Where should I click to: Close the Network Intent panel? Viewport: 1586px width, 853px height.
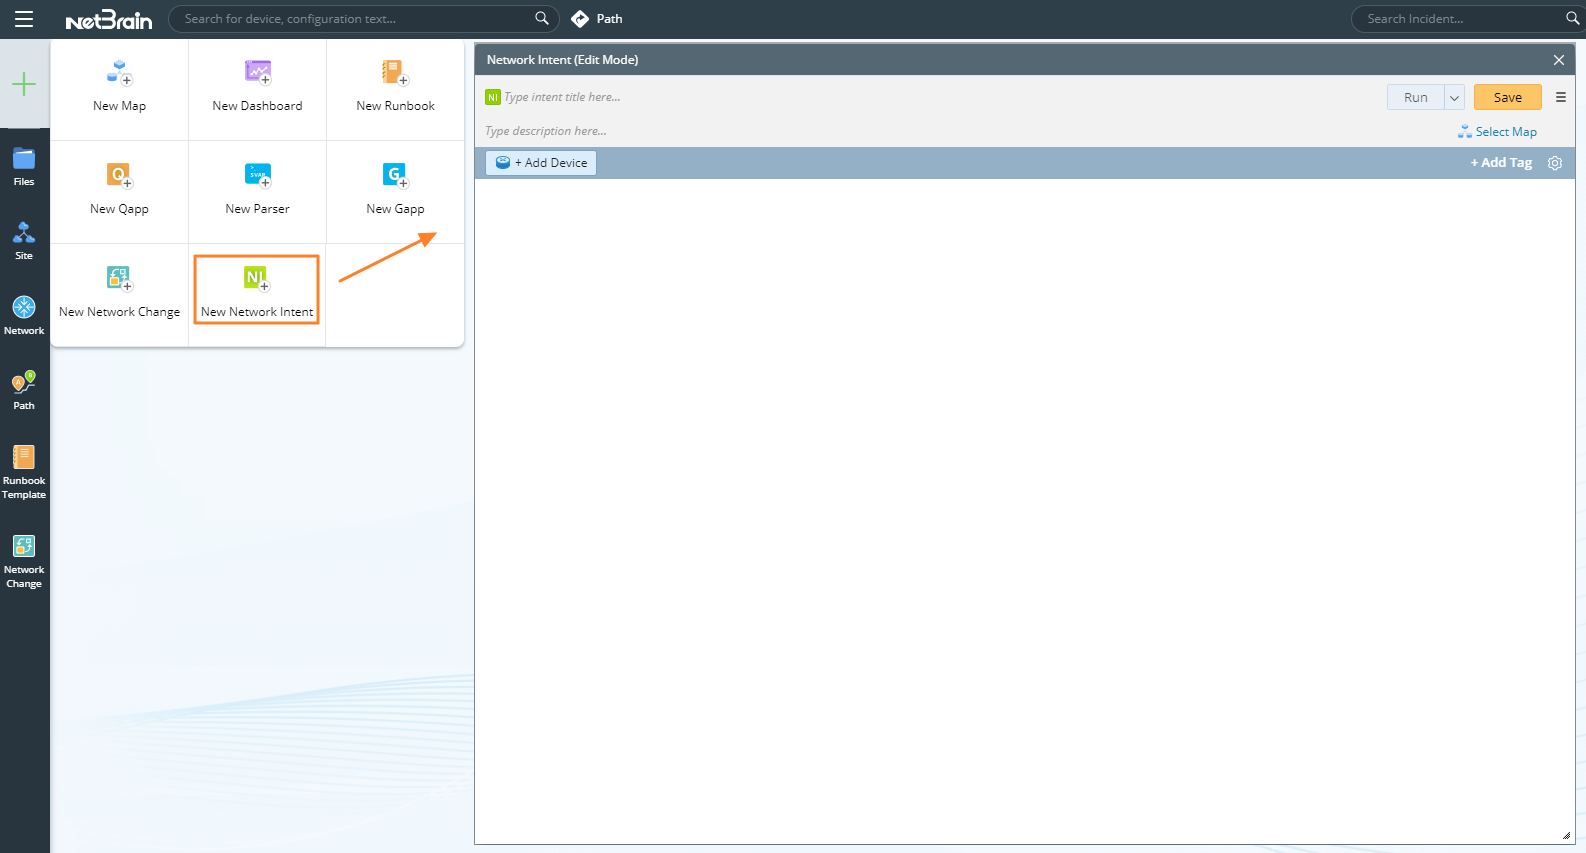tap(1558, 60)
